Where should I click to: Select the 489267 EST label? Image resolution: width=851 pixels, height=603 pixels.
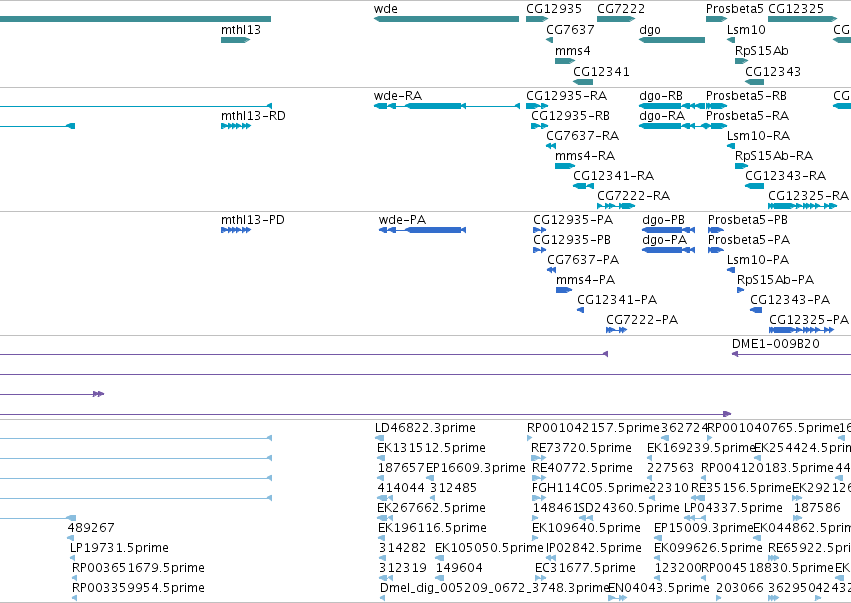(x=91, y=528)
